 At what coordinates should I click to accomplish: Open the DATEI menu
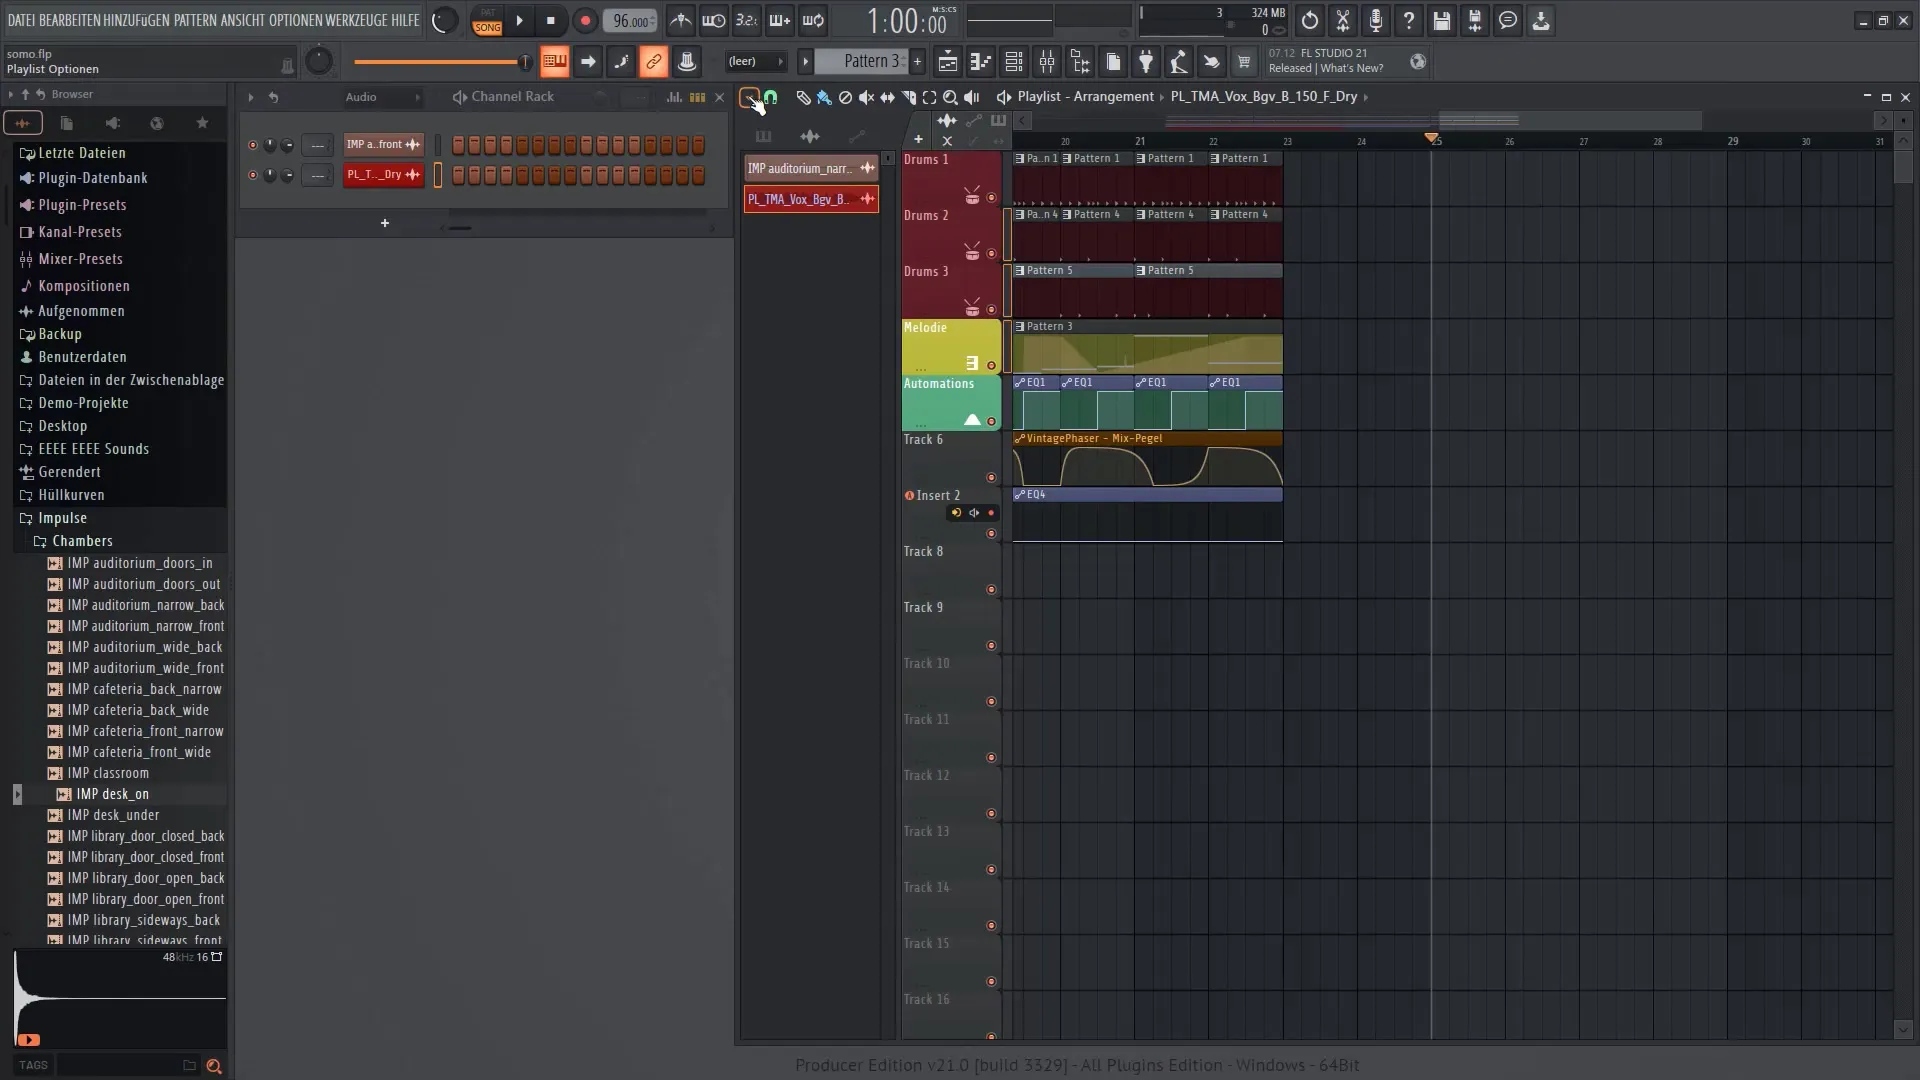tap(21, 20)
